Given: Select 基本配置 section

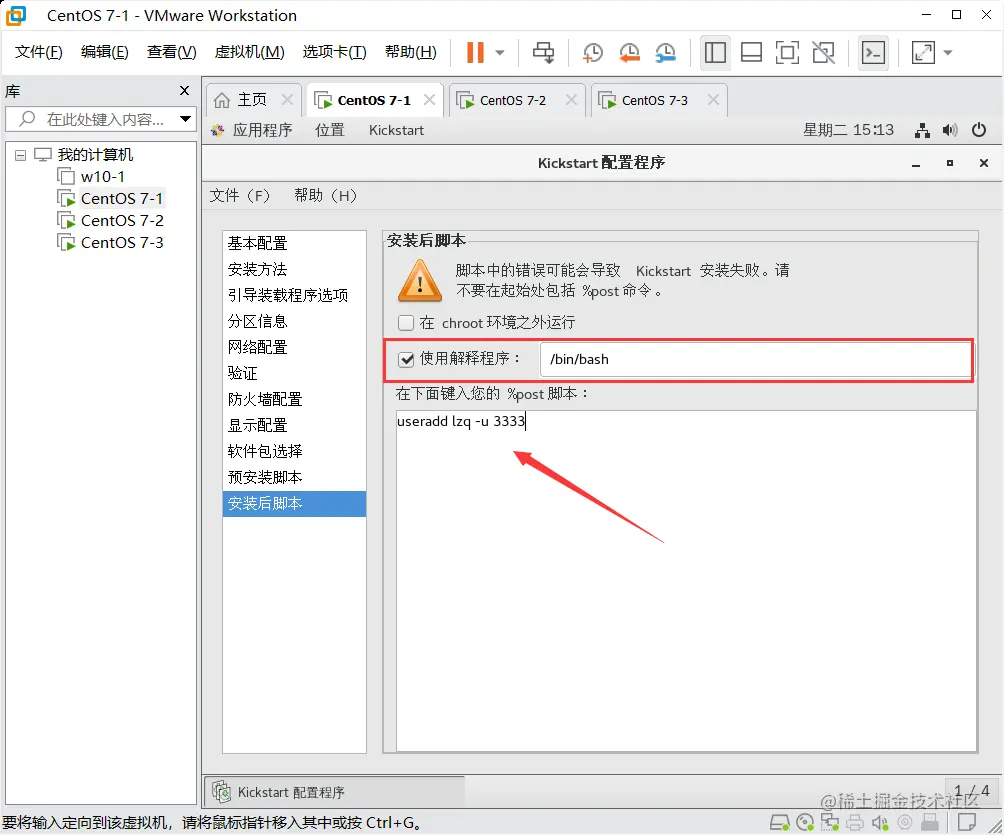Looking at the screenshot, I should [x=295, y=243].
